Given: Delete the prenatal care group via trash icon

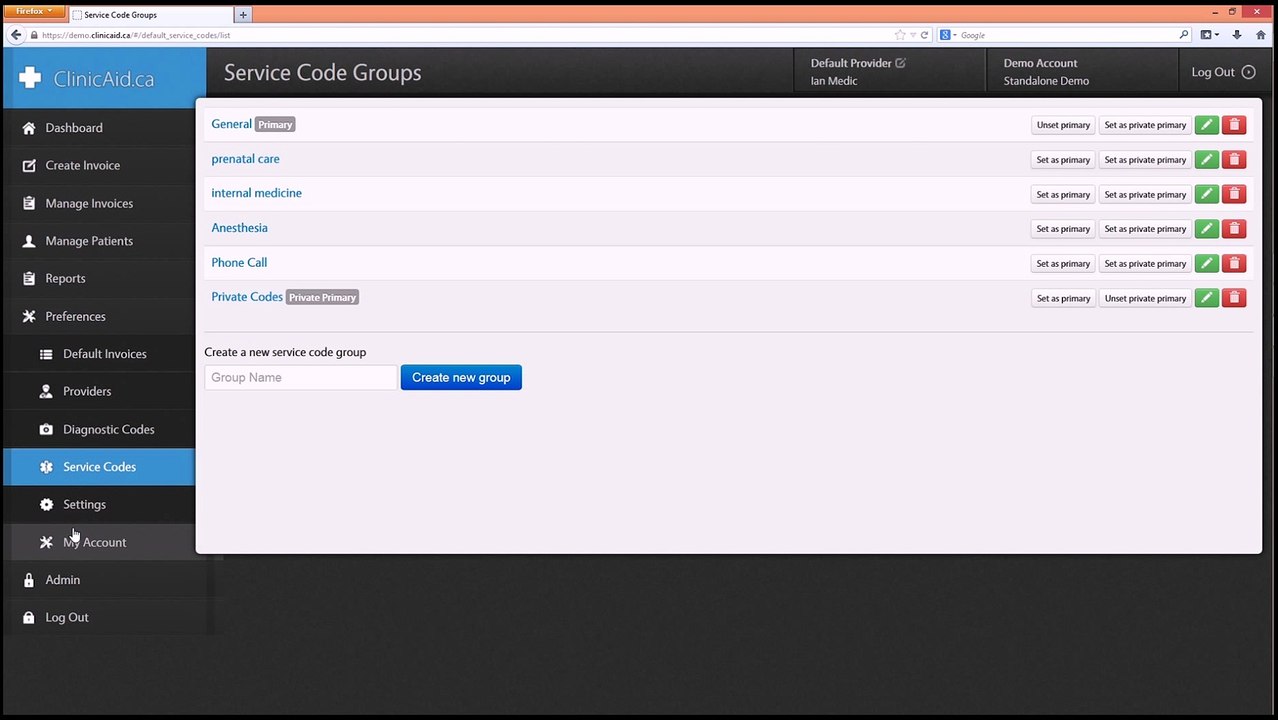Looking at the screenshot, I should 1234,160.
